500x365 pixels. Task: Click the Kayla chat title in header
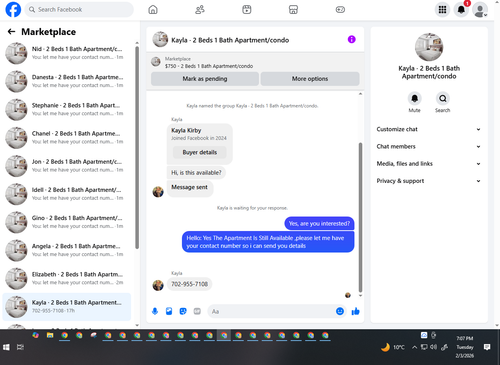pyautogui.click(x=230, y=40)
